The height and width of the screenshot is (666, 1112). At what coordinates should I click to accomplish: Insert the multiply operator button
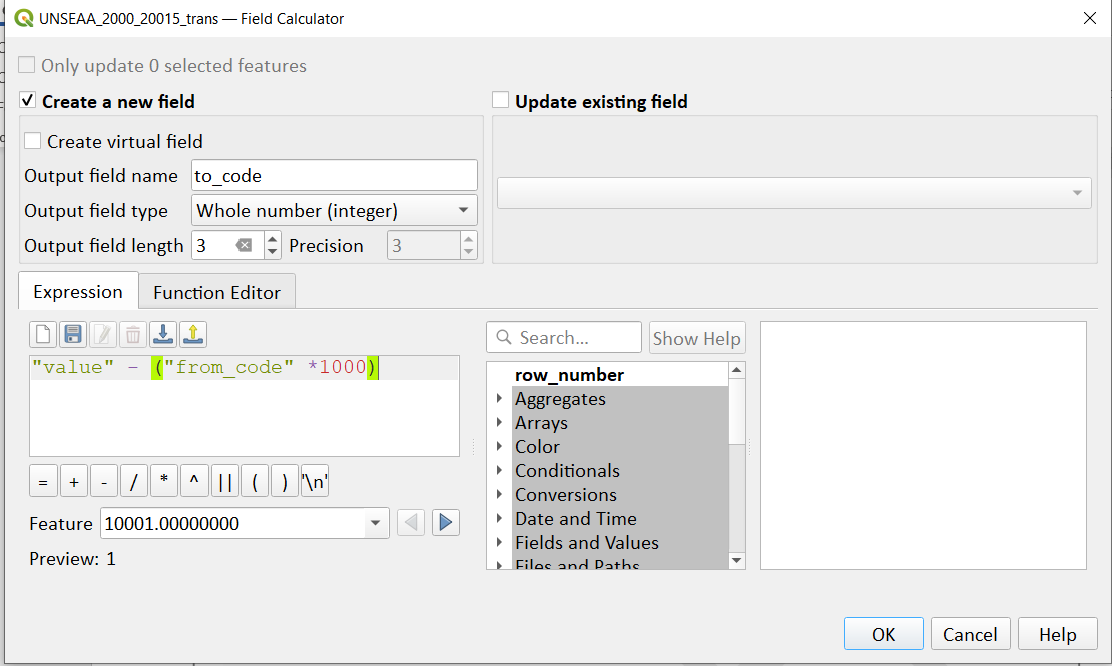pos(164,482)
